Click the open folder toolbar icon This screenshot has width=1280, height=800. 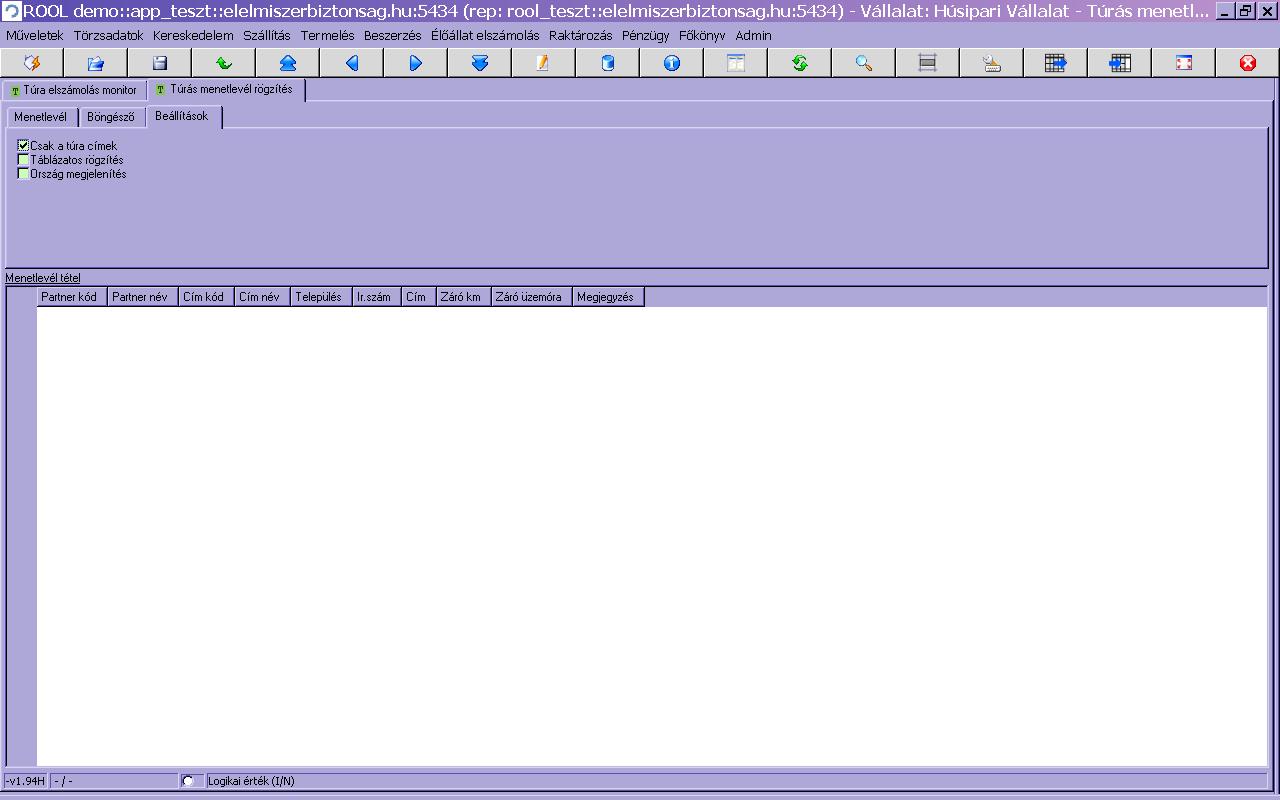tap(96, 63)
